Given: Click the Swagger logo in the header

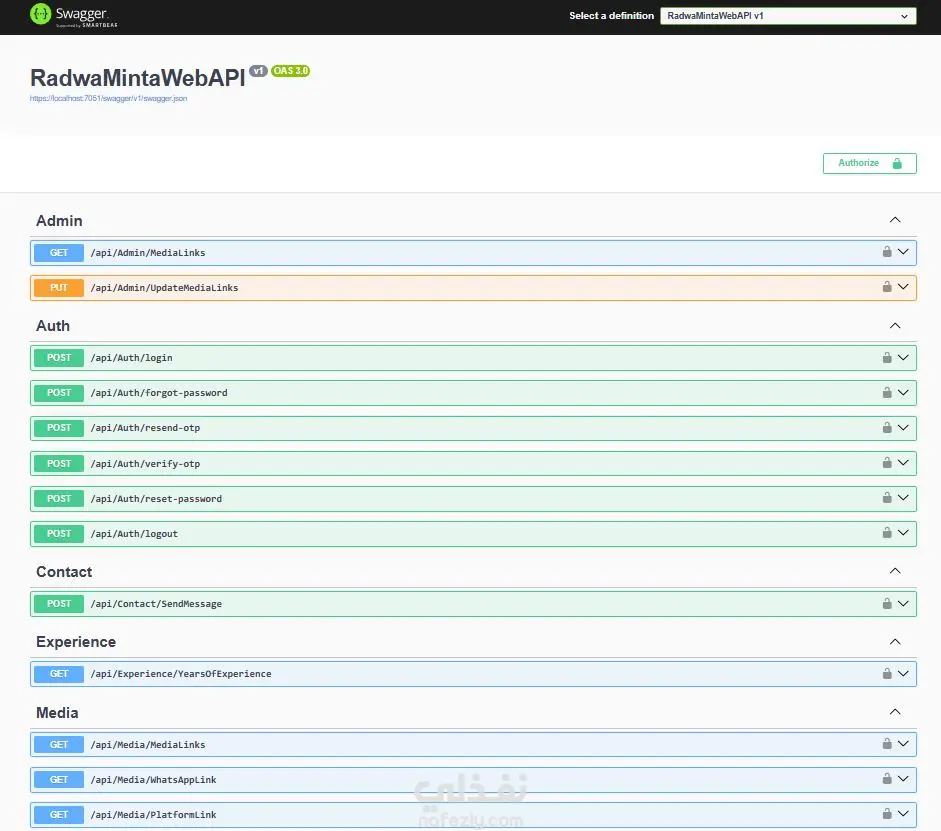Looking at the screenshot, I should [73, 15].
